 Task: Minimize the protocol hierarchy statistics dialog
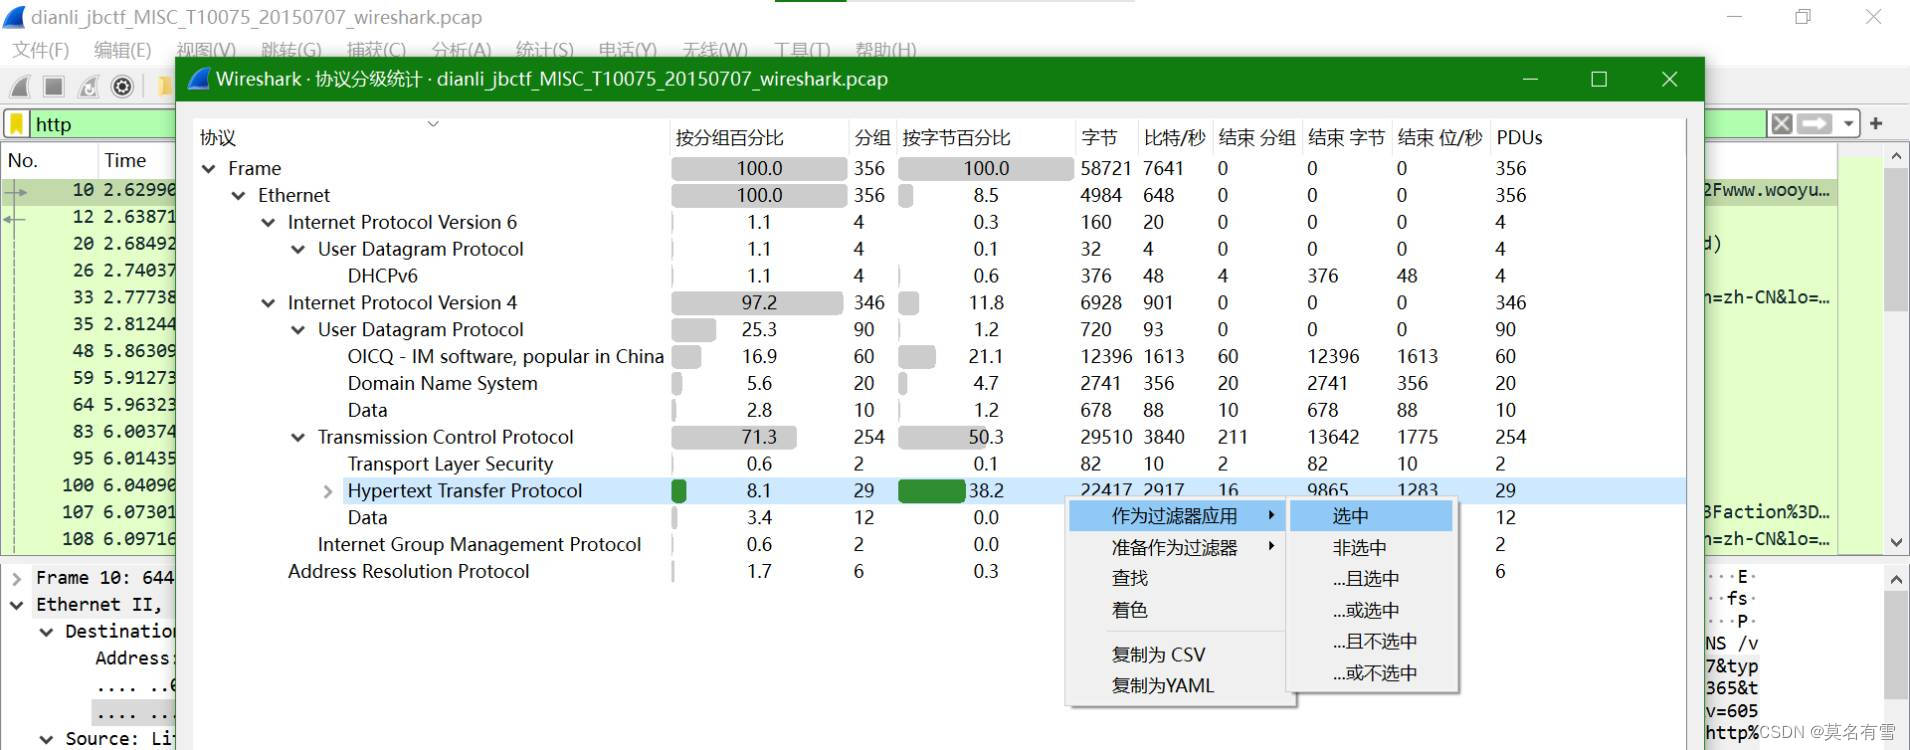click(x=1530, y=79)
